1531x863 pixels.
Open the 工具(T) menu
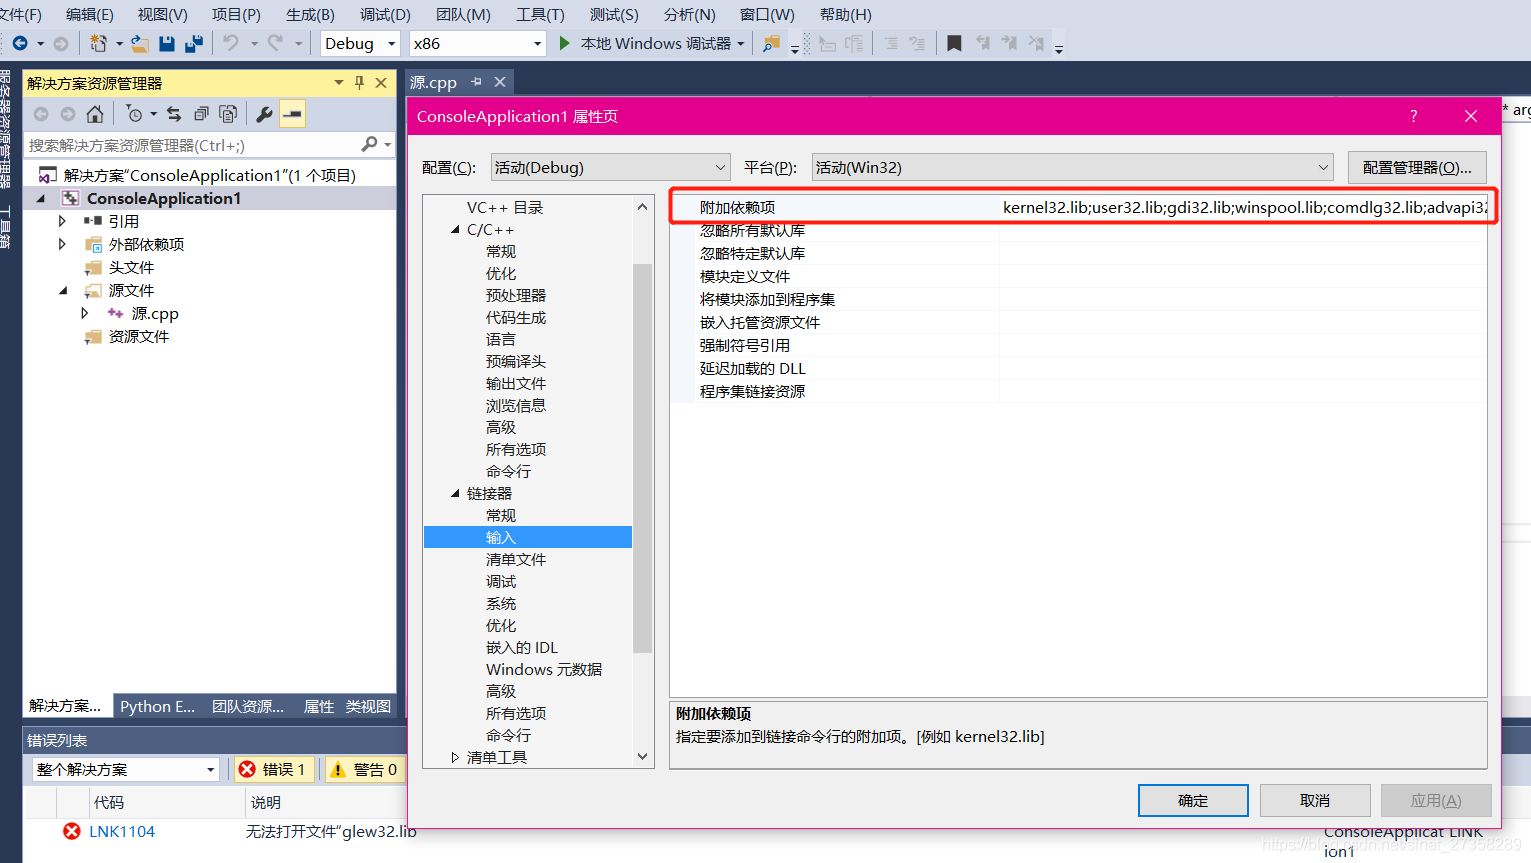pyautogui.click(x=540, y=14)
